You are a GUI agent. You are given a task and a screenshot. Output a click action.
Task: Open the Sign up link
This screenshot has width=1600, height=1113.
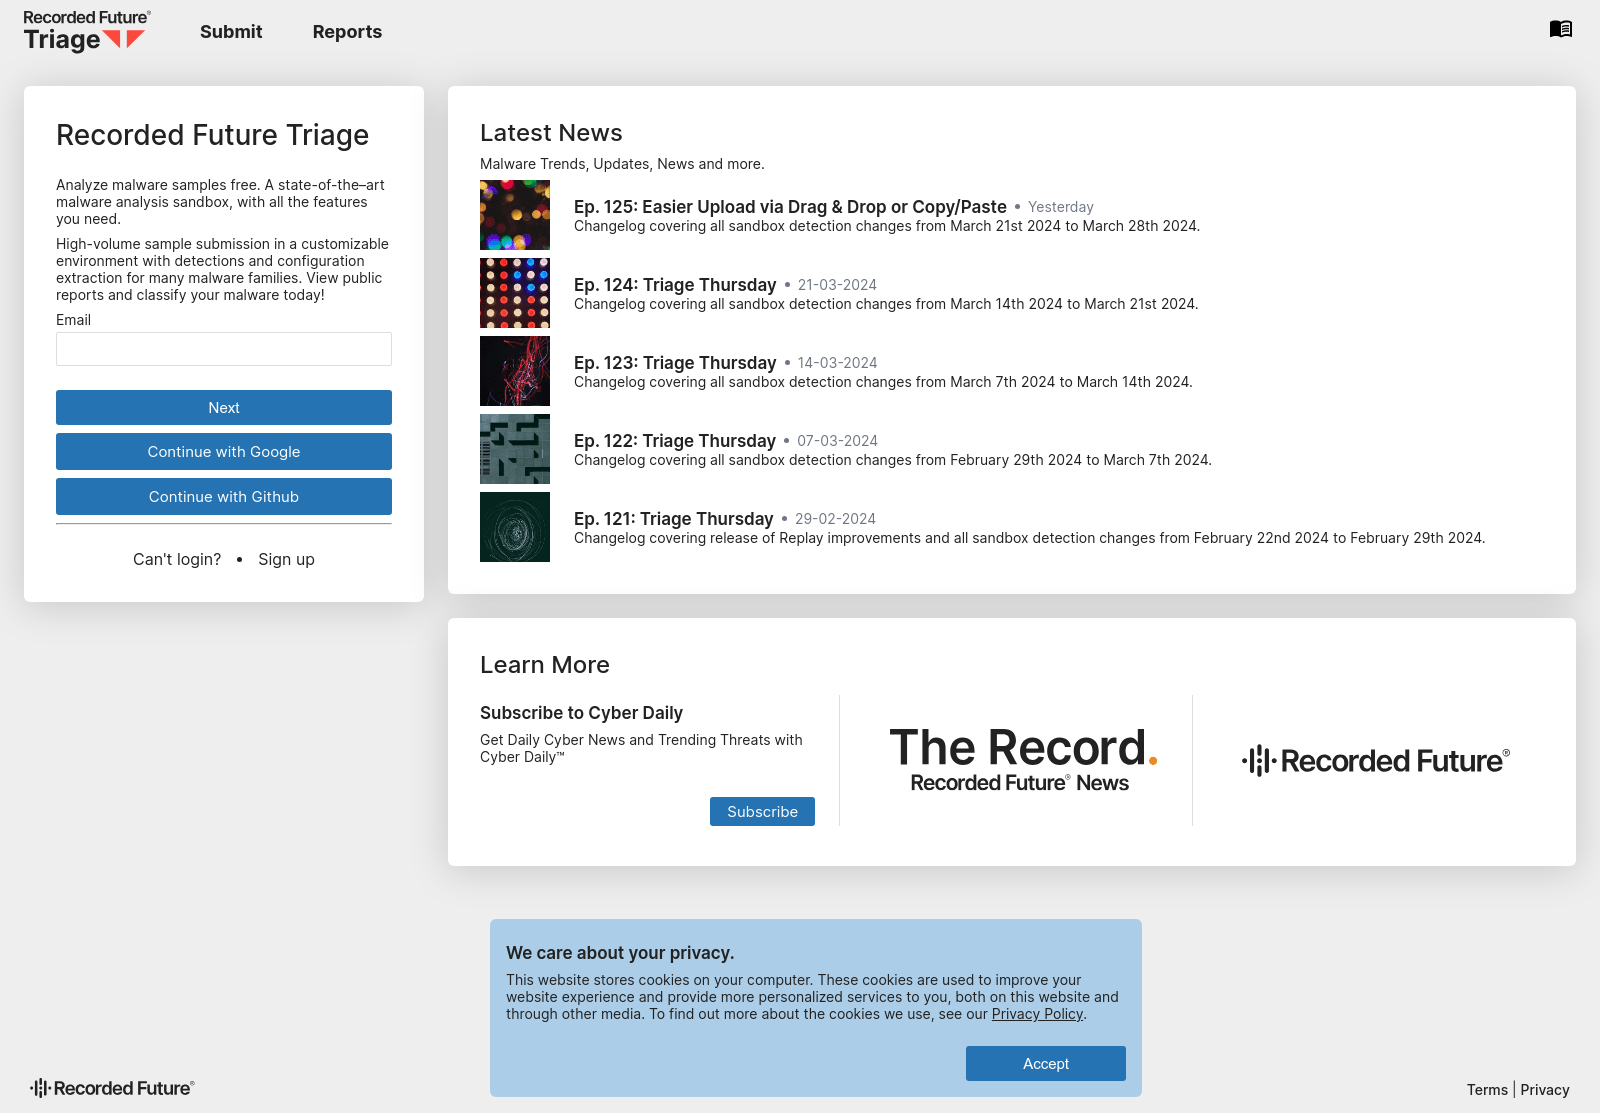286,559
